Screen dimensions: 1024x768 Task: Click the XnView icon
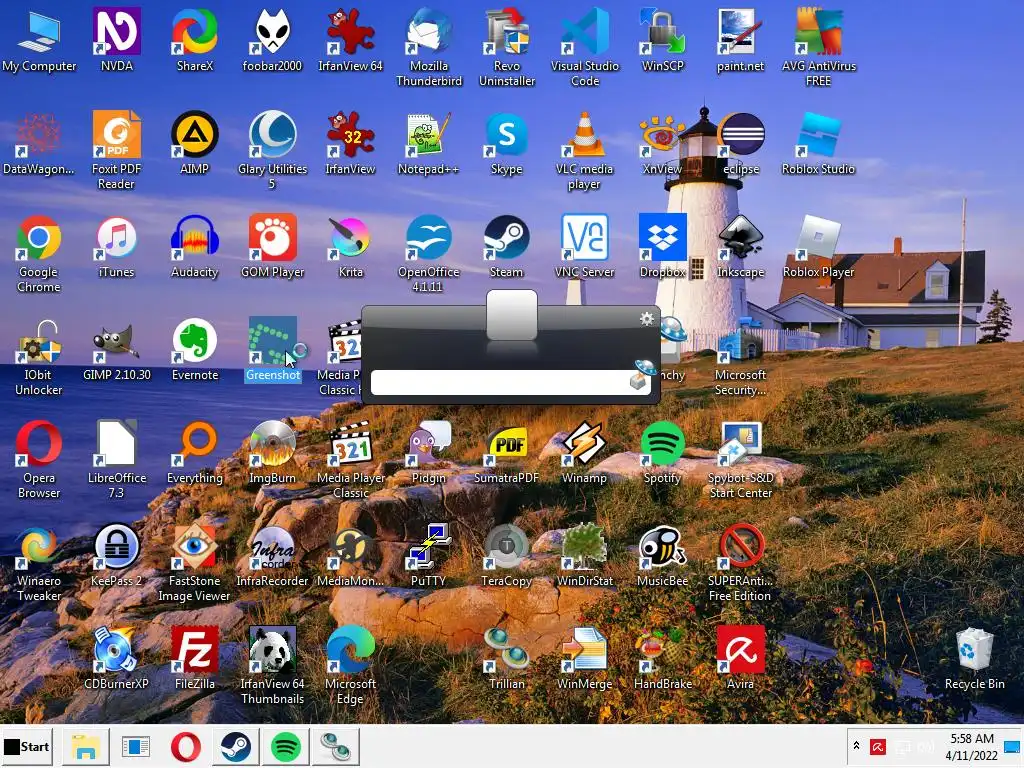pyautogui.click(x=662, y=142)
